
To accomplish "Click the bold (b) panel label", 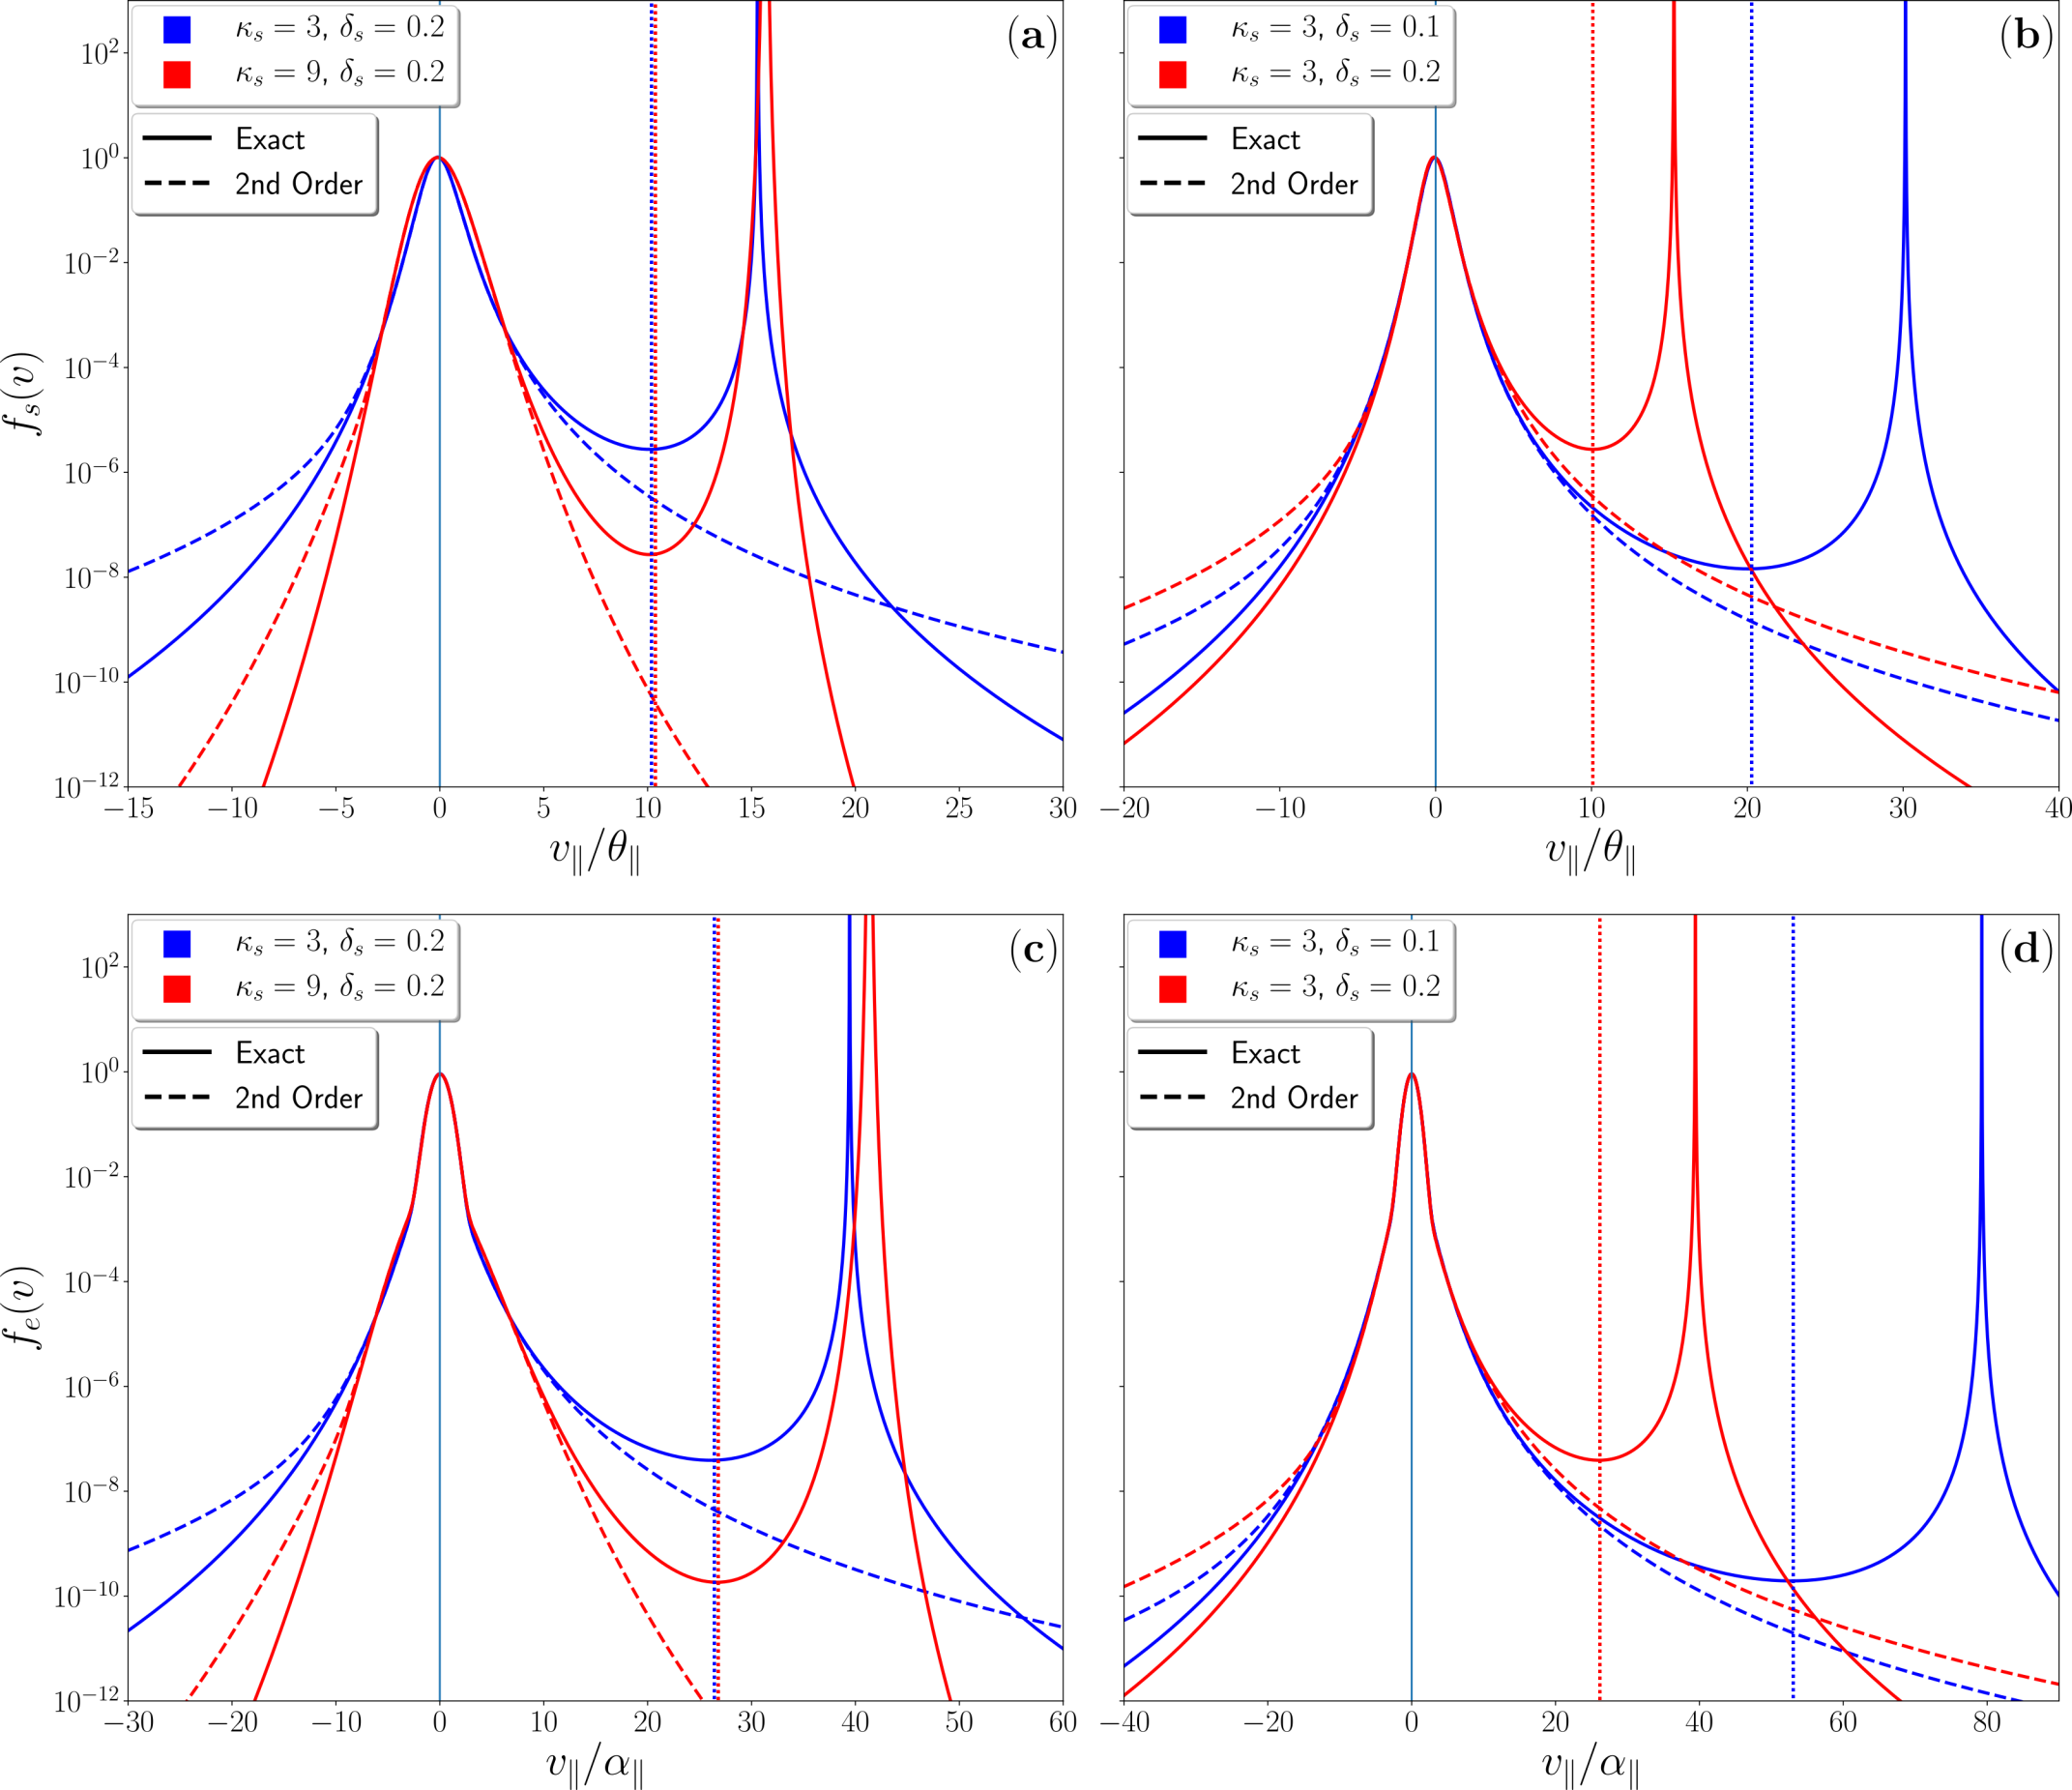I will coord(2026,38).
